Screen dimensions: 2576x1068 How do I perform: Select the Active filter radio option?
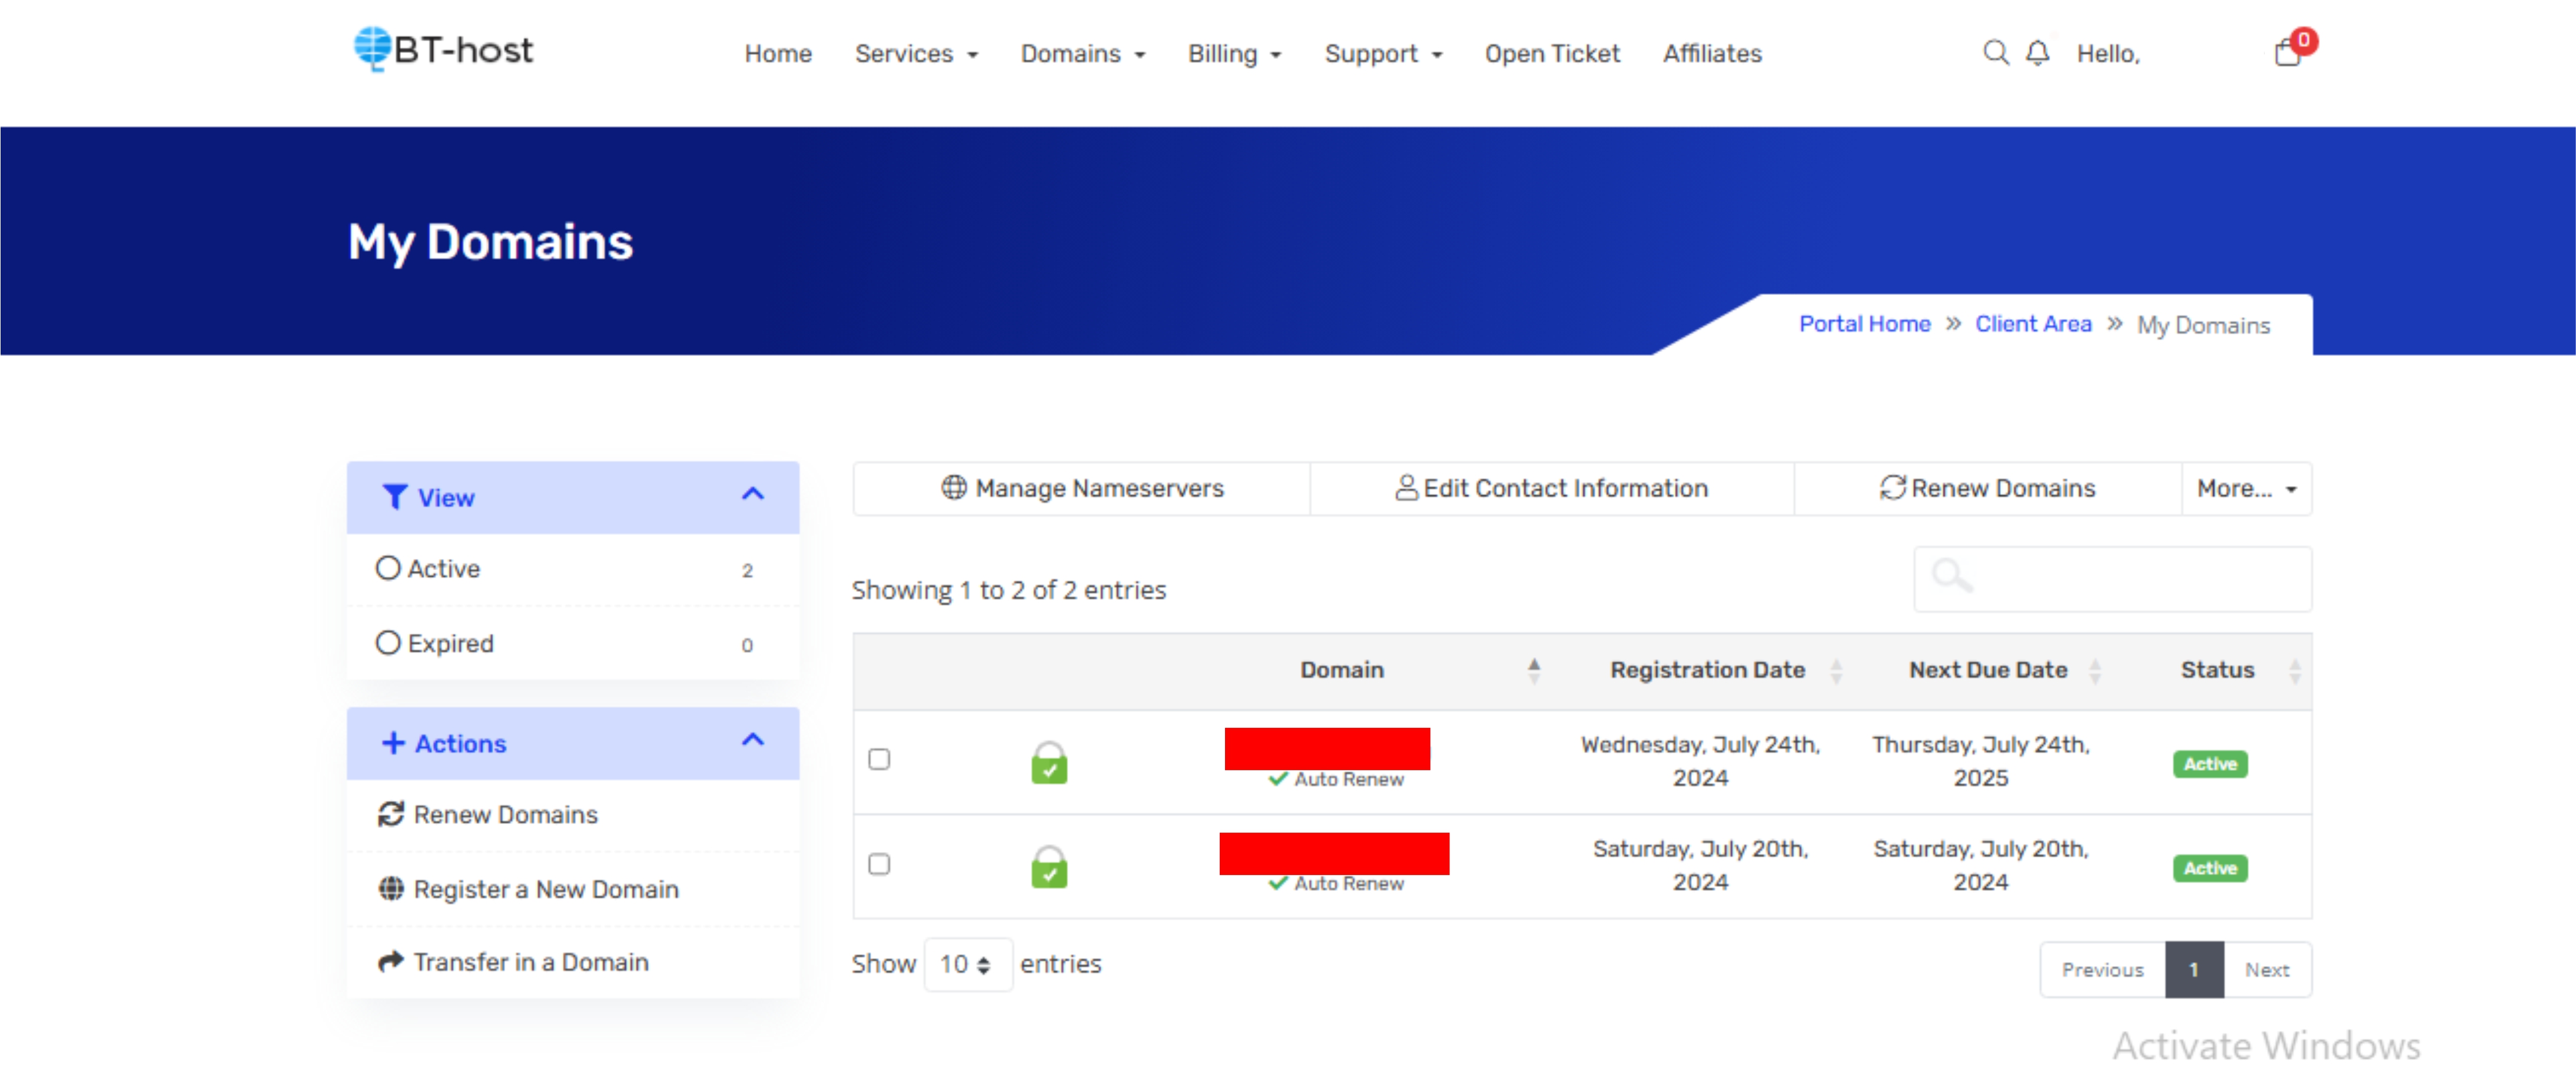click(388, 568)
